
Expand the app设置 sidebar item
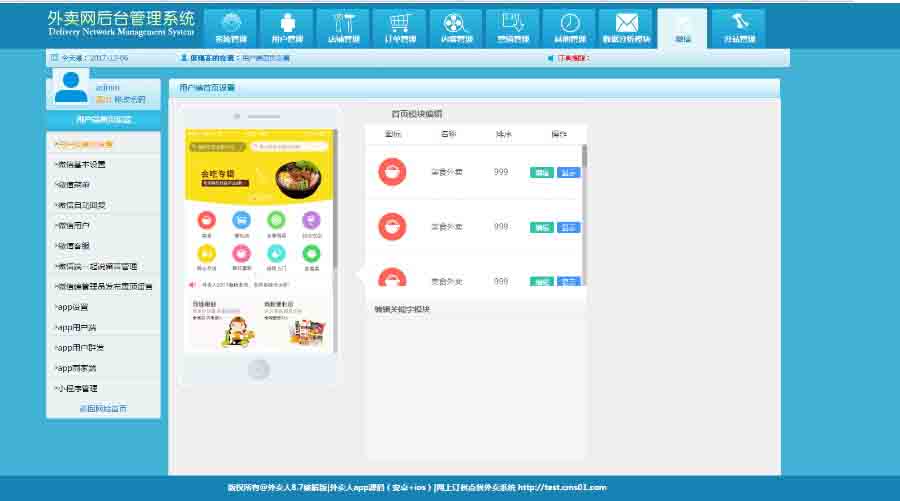pos(72,307)
